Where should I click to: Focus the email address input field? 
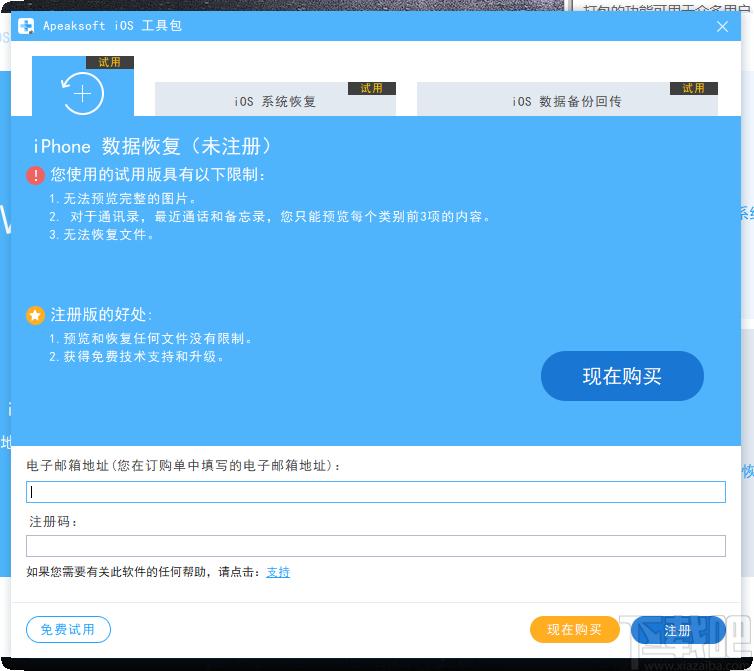pos(376,492)
